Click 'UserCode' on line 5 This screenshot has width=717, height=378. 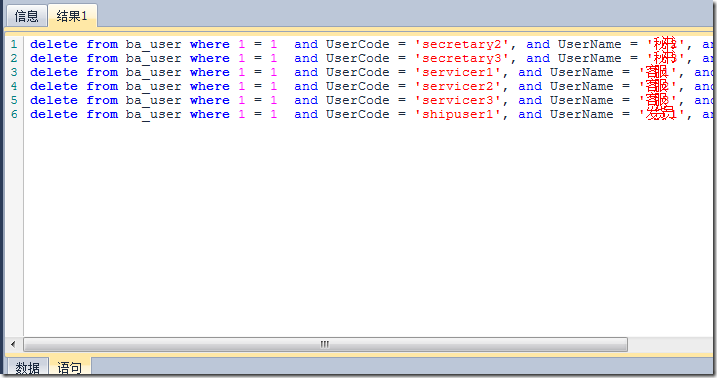358,100
